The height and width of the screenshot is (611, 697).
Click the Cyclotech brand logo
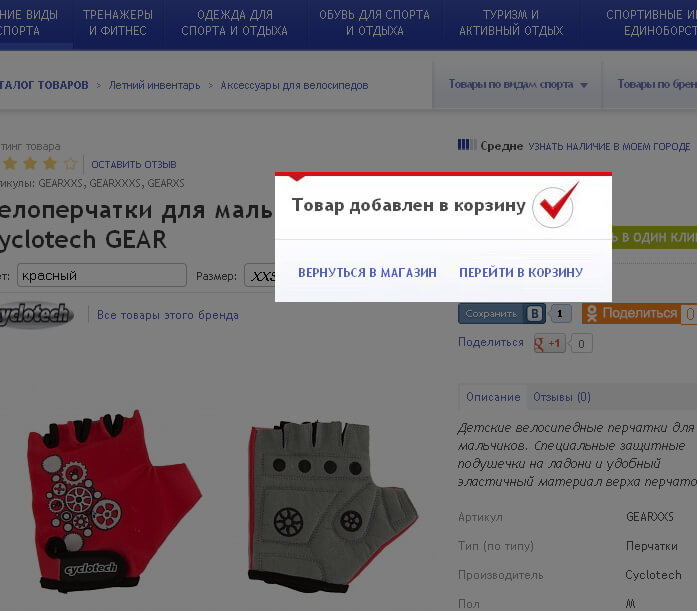coord(35,315)
